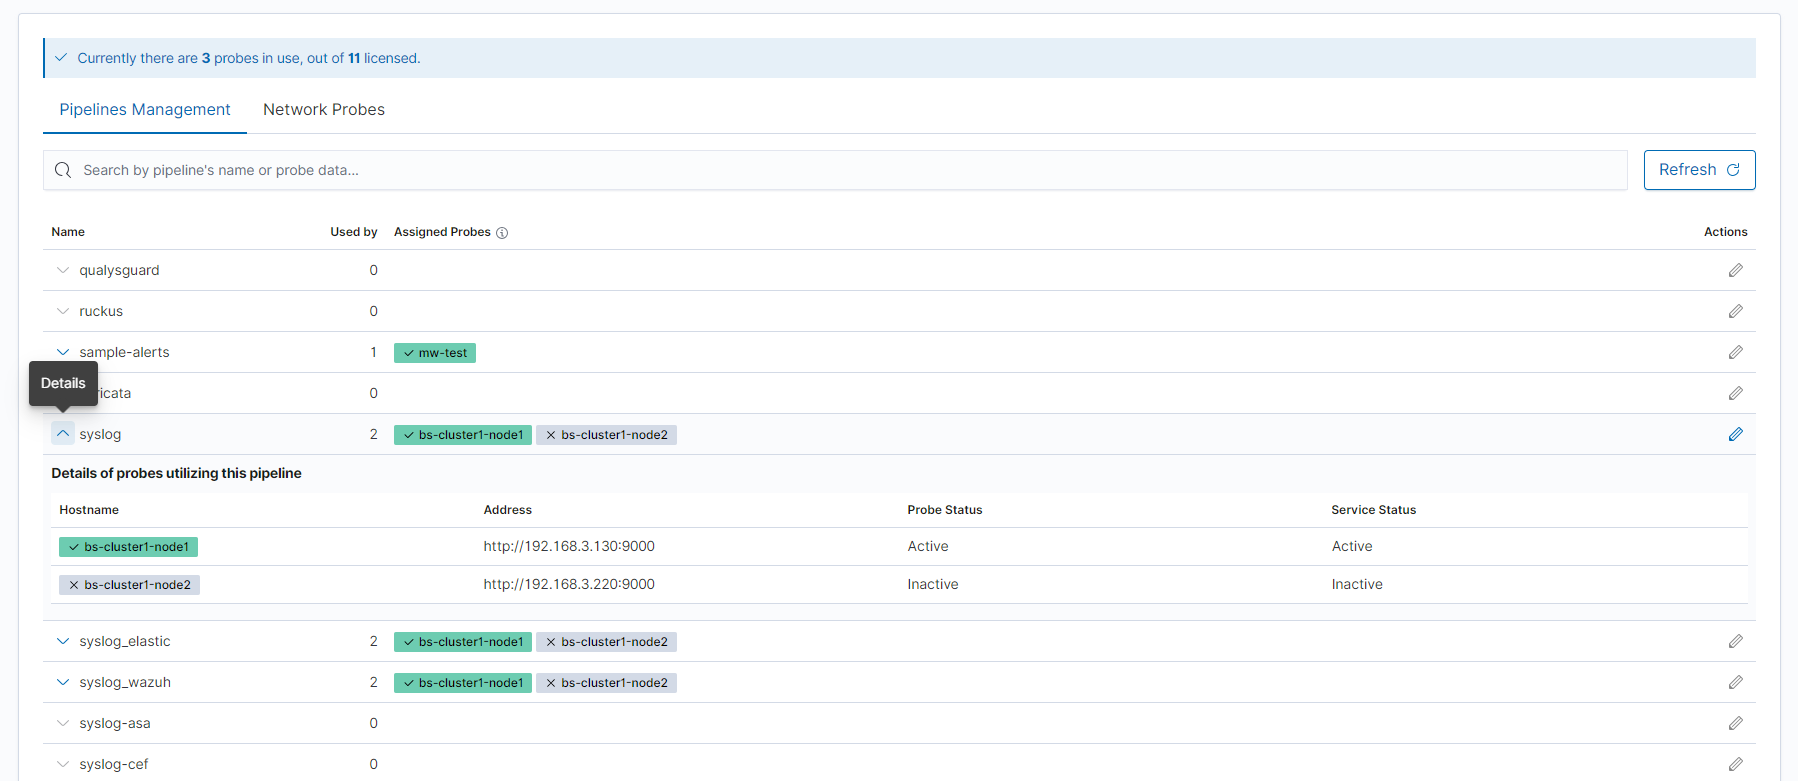Click edit pencil for syslog-asa pipeline
The image size is (1798, 781).
[x=1735, y=723]
